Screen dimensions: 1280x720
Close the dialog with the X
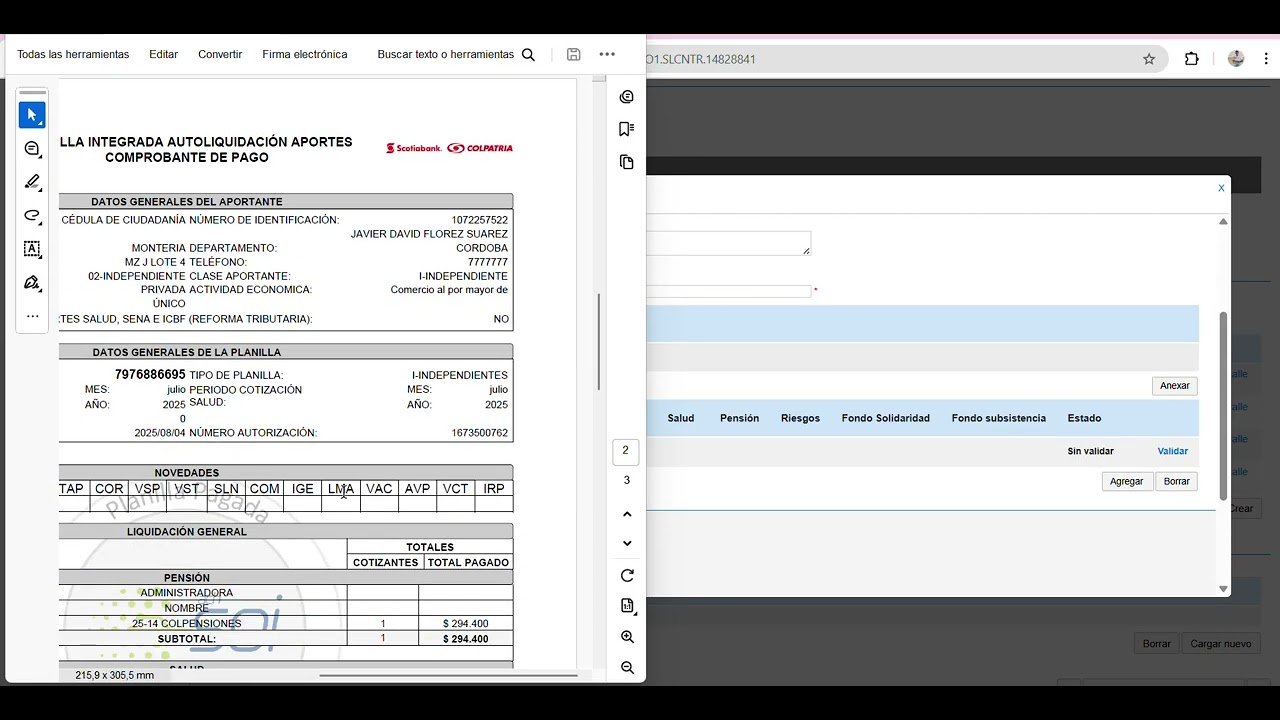click(1221, 188)
